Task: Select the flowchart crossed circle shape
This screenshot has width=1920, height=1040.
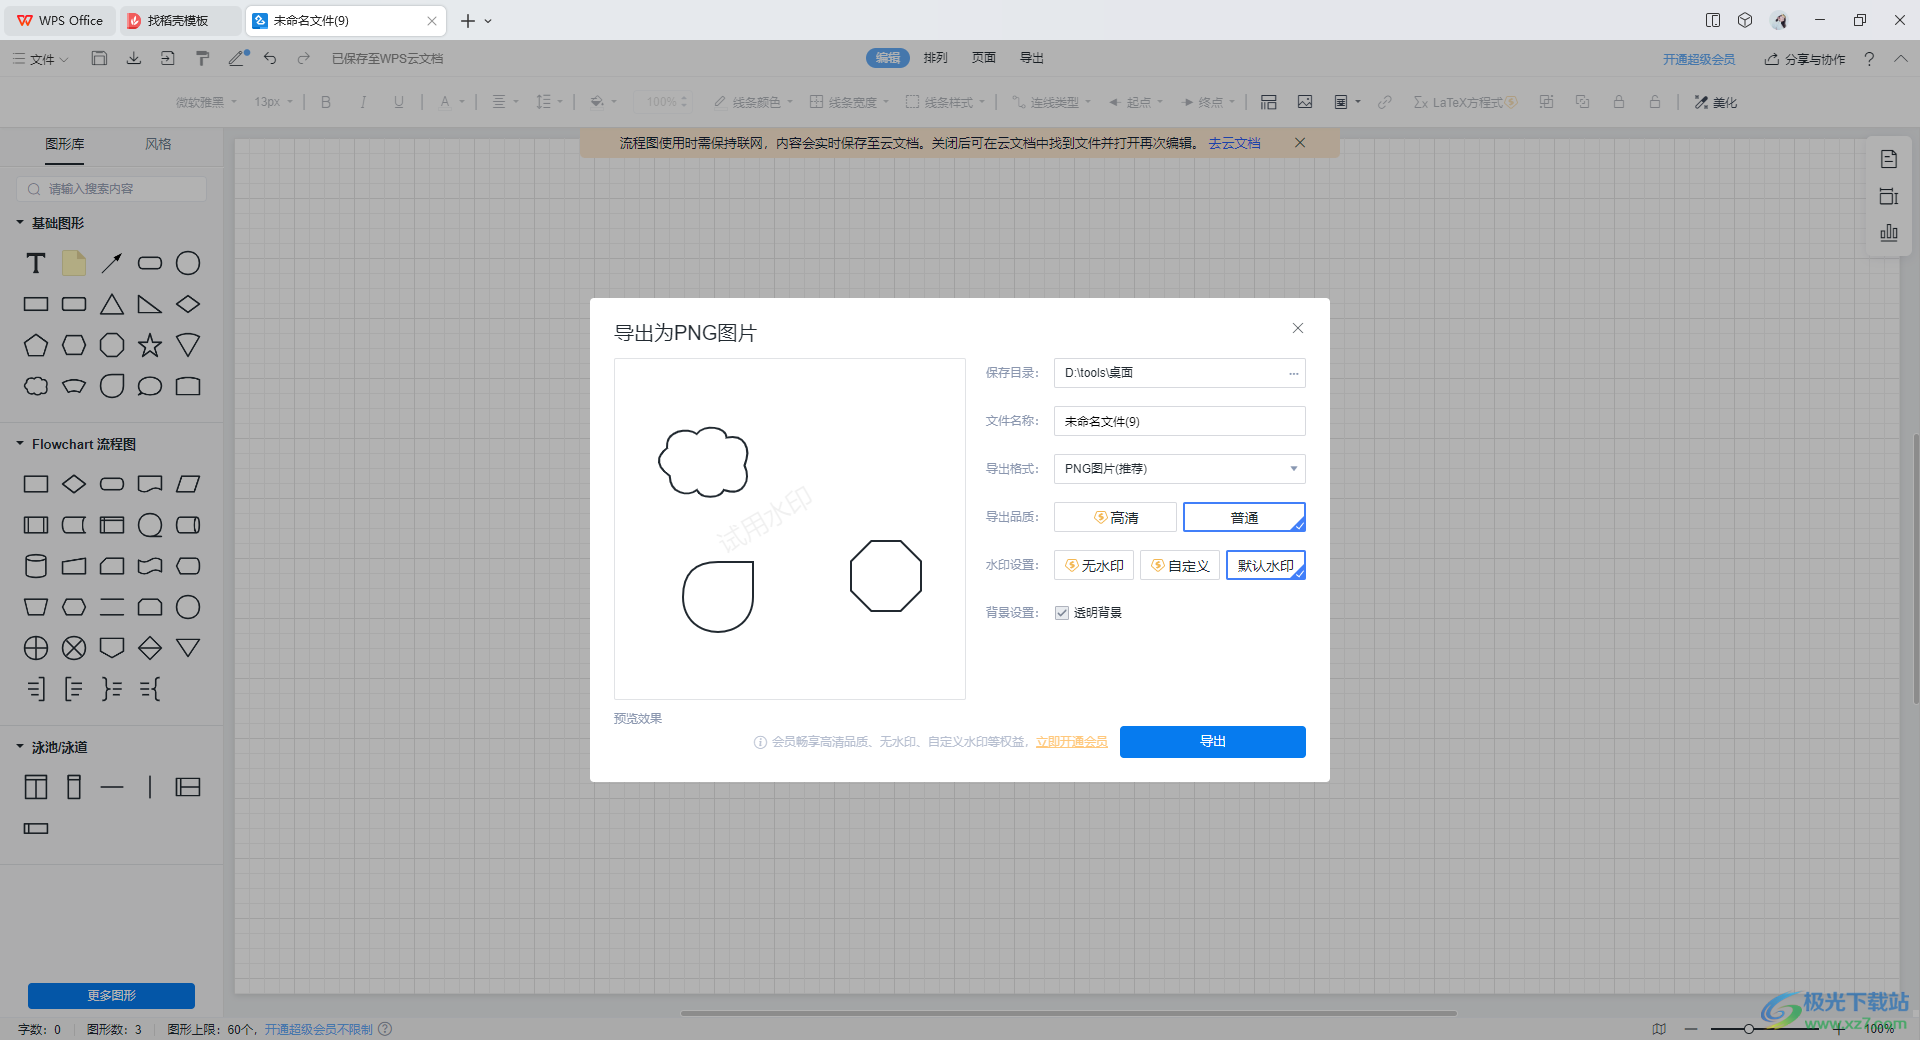Action: pos(74,648)
